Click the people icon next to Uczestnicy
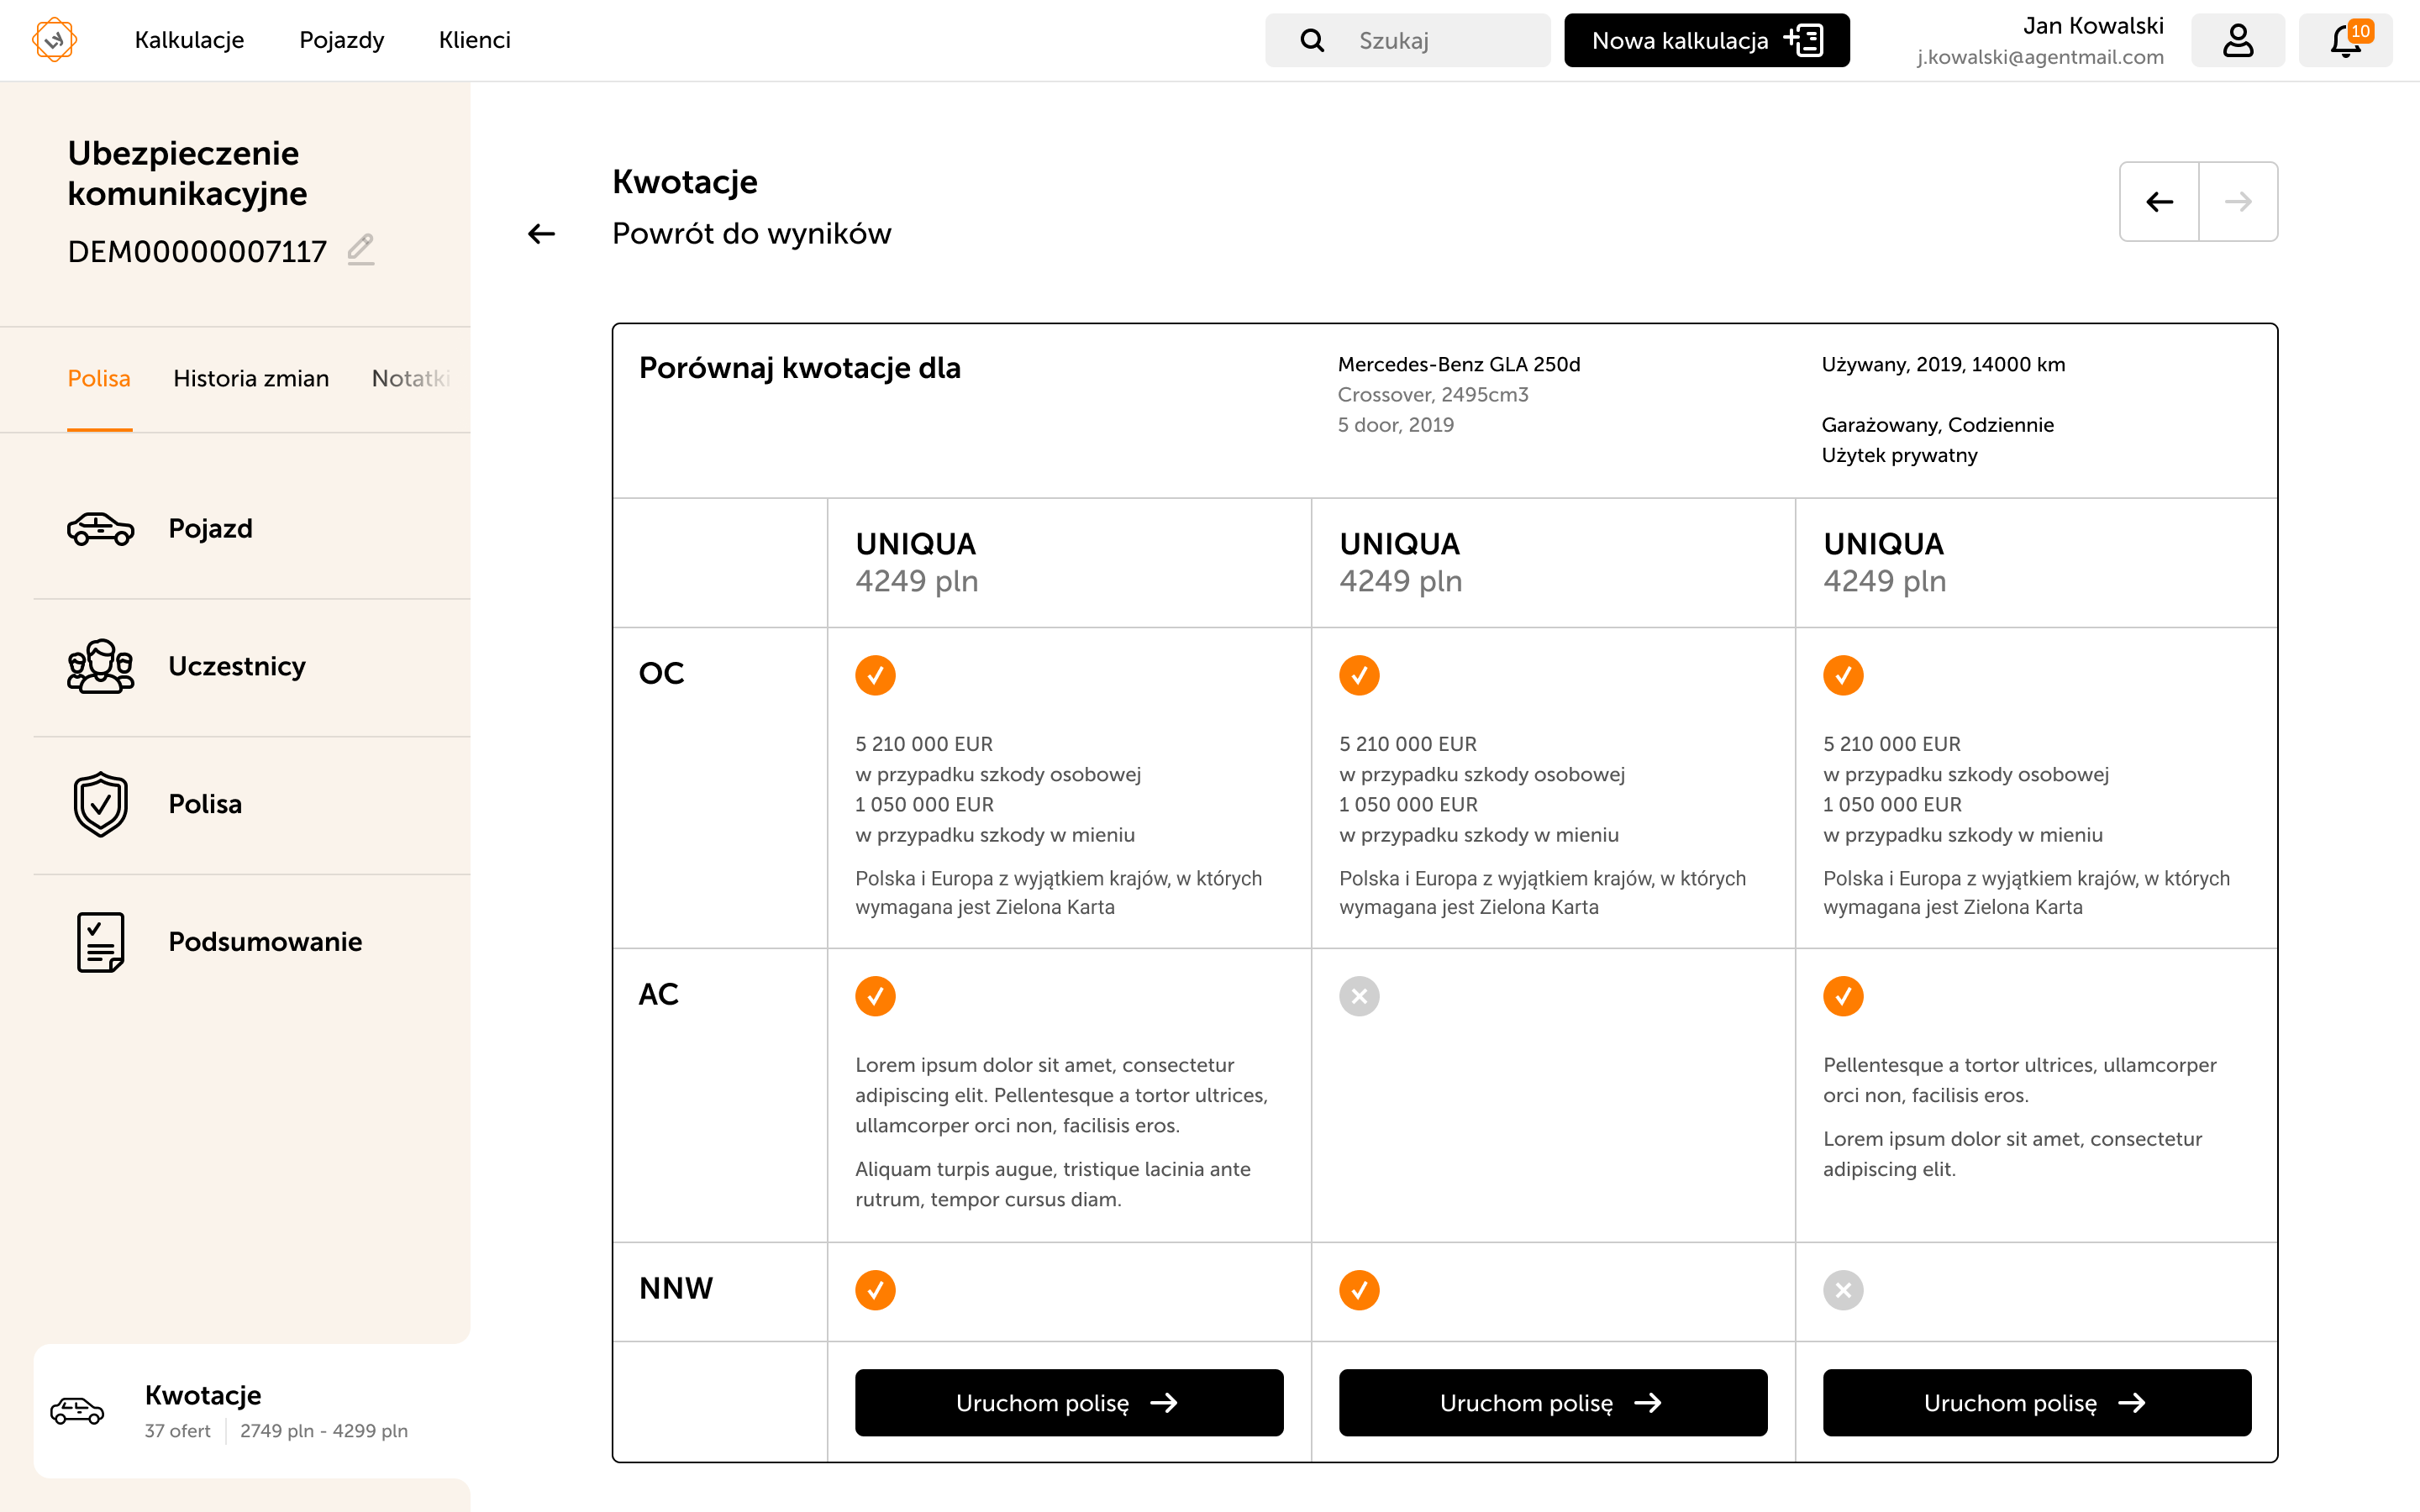 (100, 666)
